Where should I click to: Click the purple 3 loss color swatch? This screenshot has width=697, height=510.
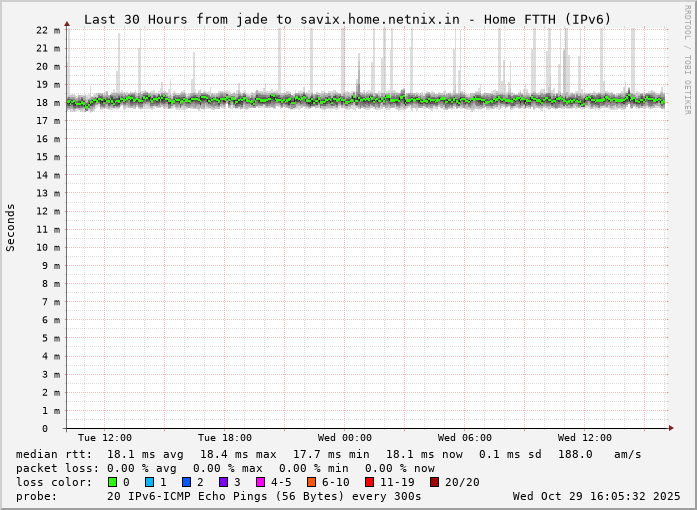[x=224, y=482]
